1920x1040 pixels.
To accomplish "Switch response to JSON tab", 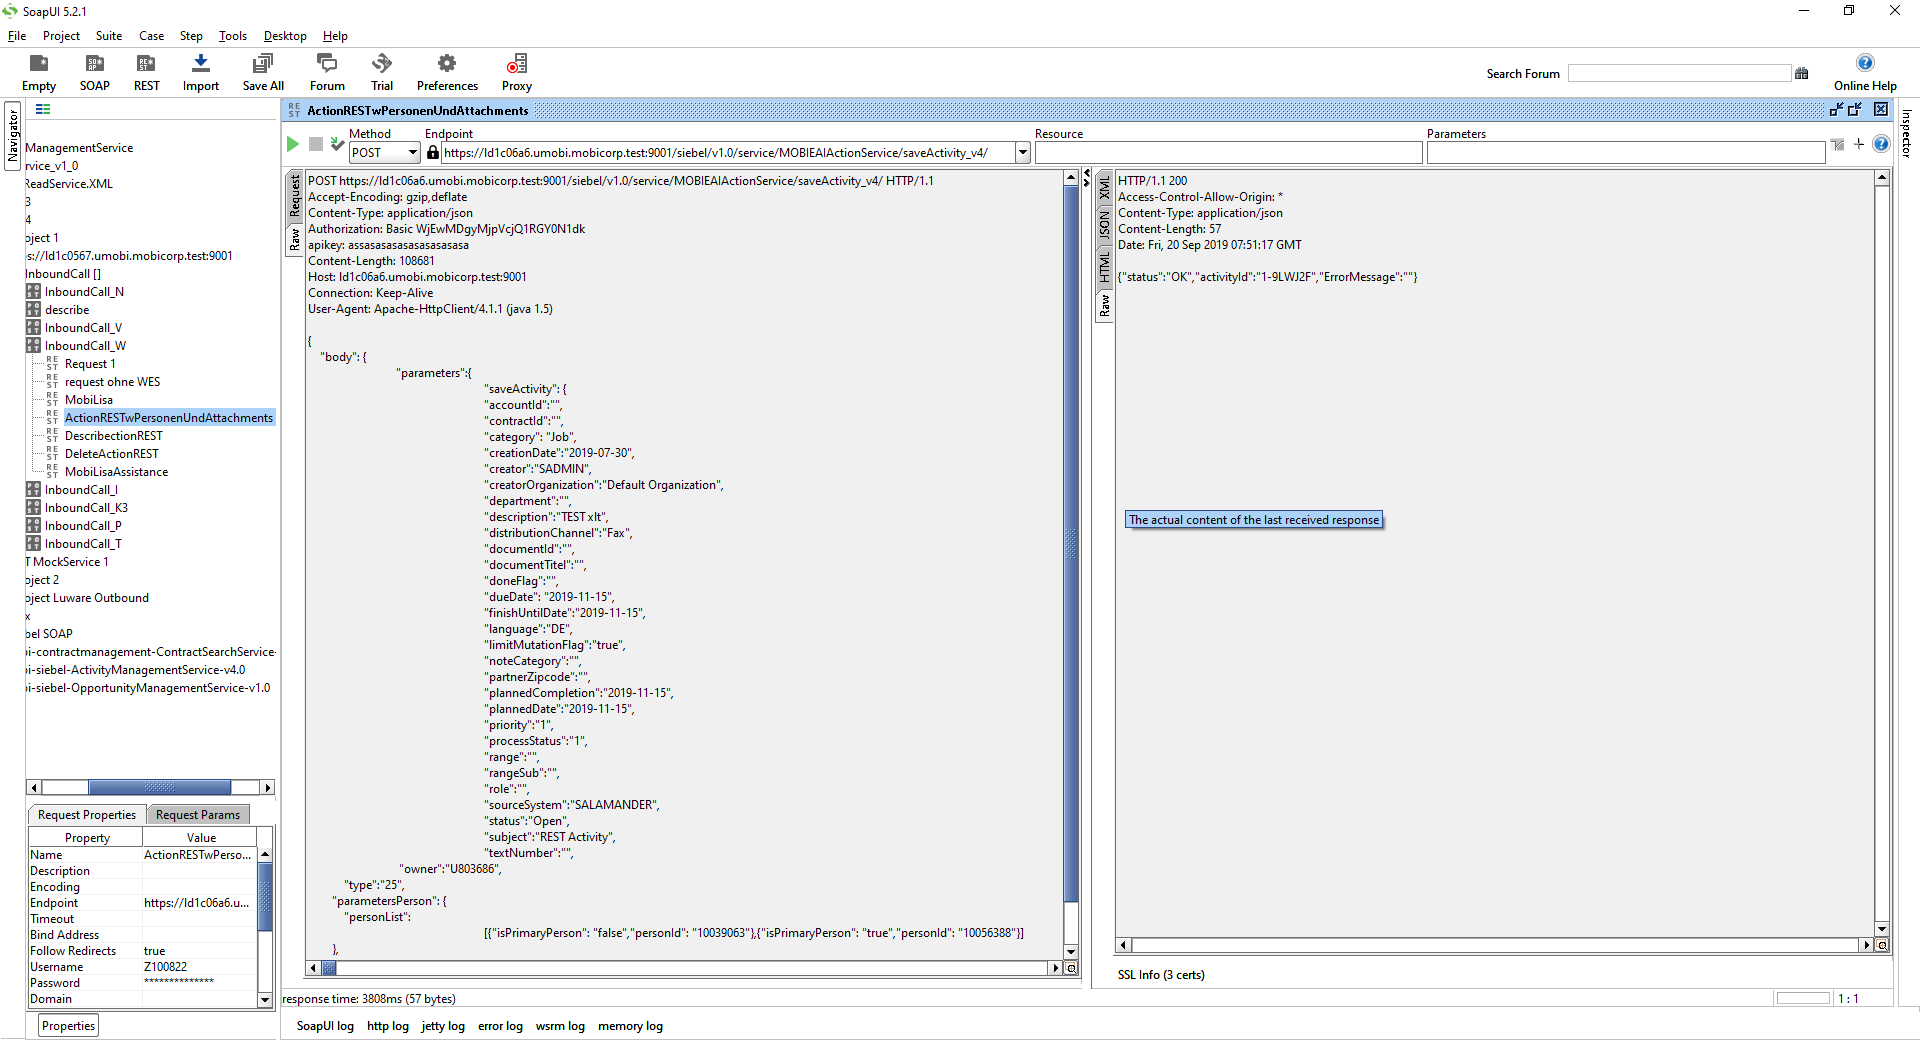I will 1105,224.
